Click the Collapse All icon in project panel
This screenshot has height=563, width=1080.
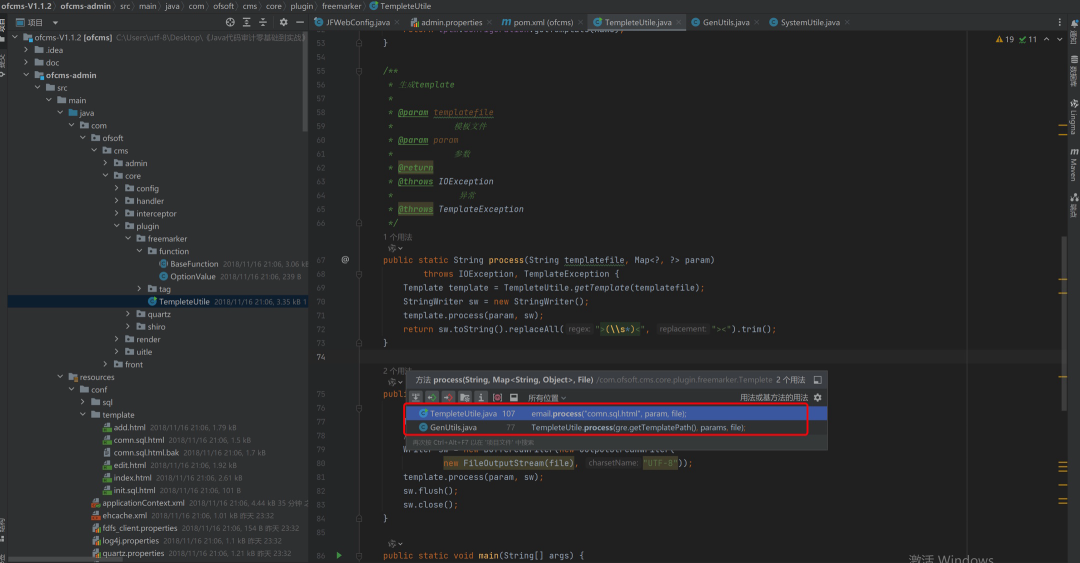click(x=262, y=22)
